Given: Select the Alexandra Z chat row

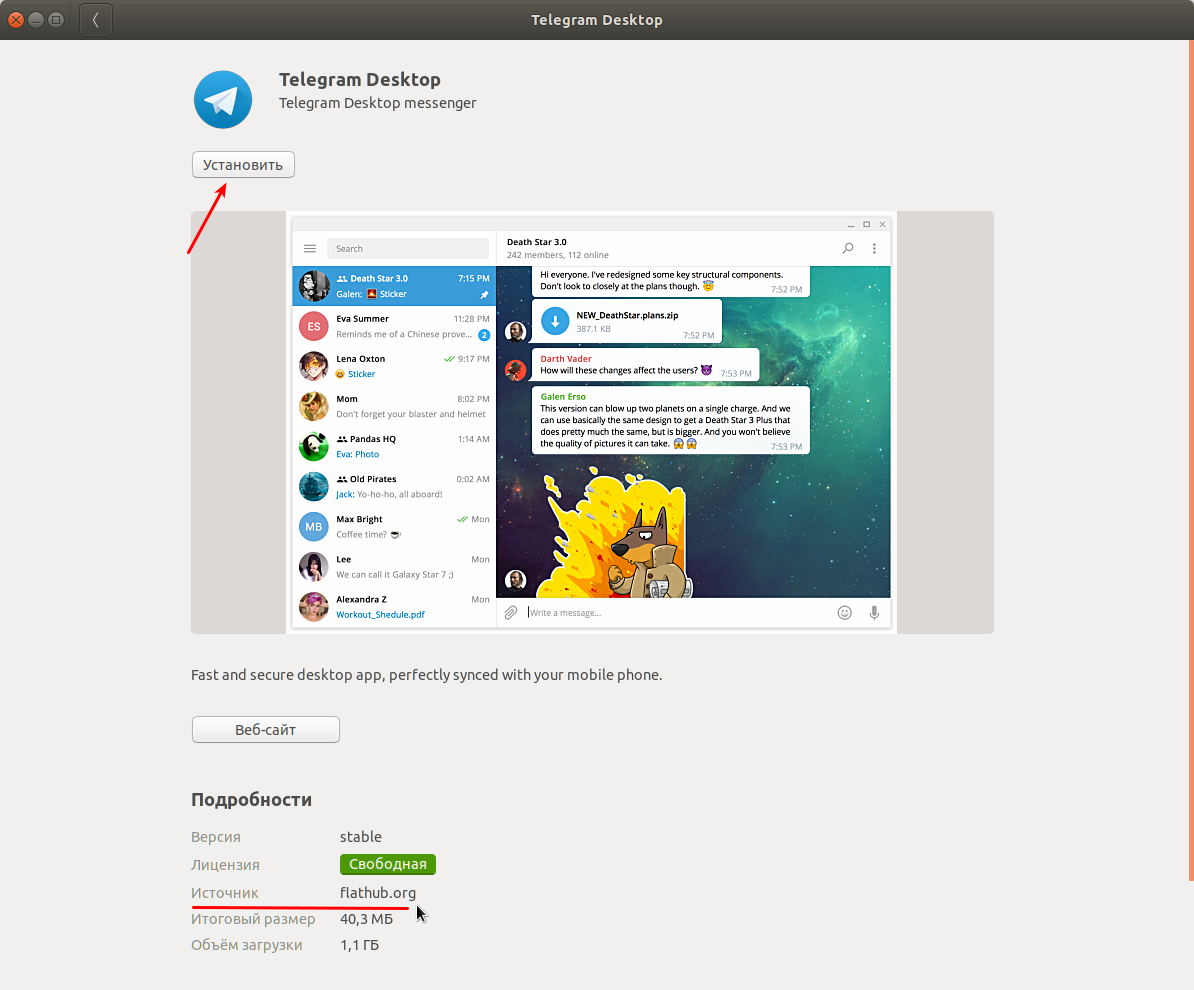Looking at the screenshot, I should pyautogui.click(x=394, y=607).
